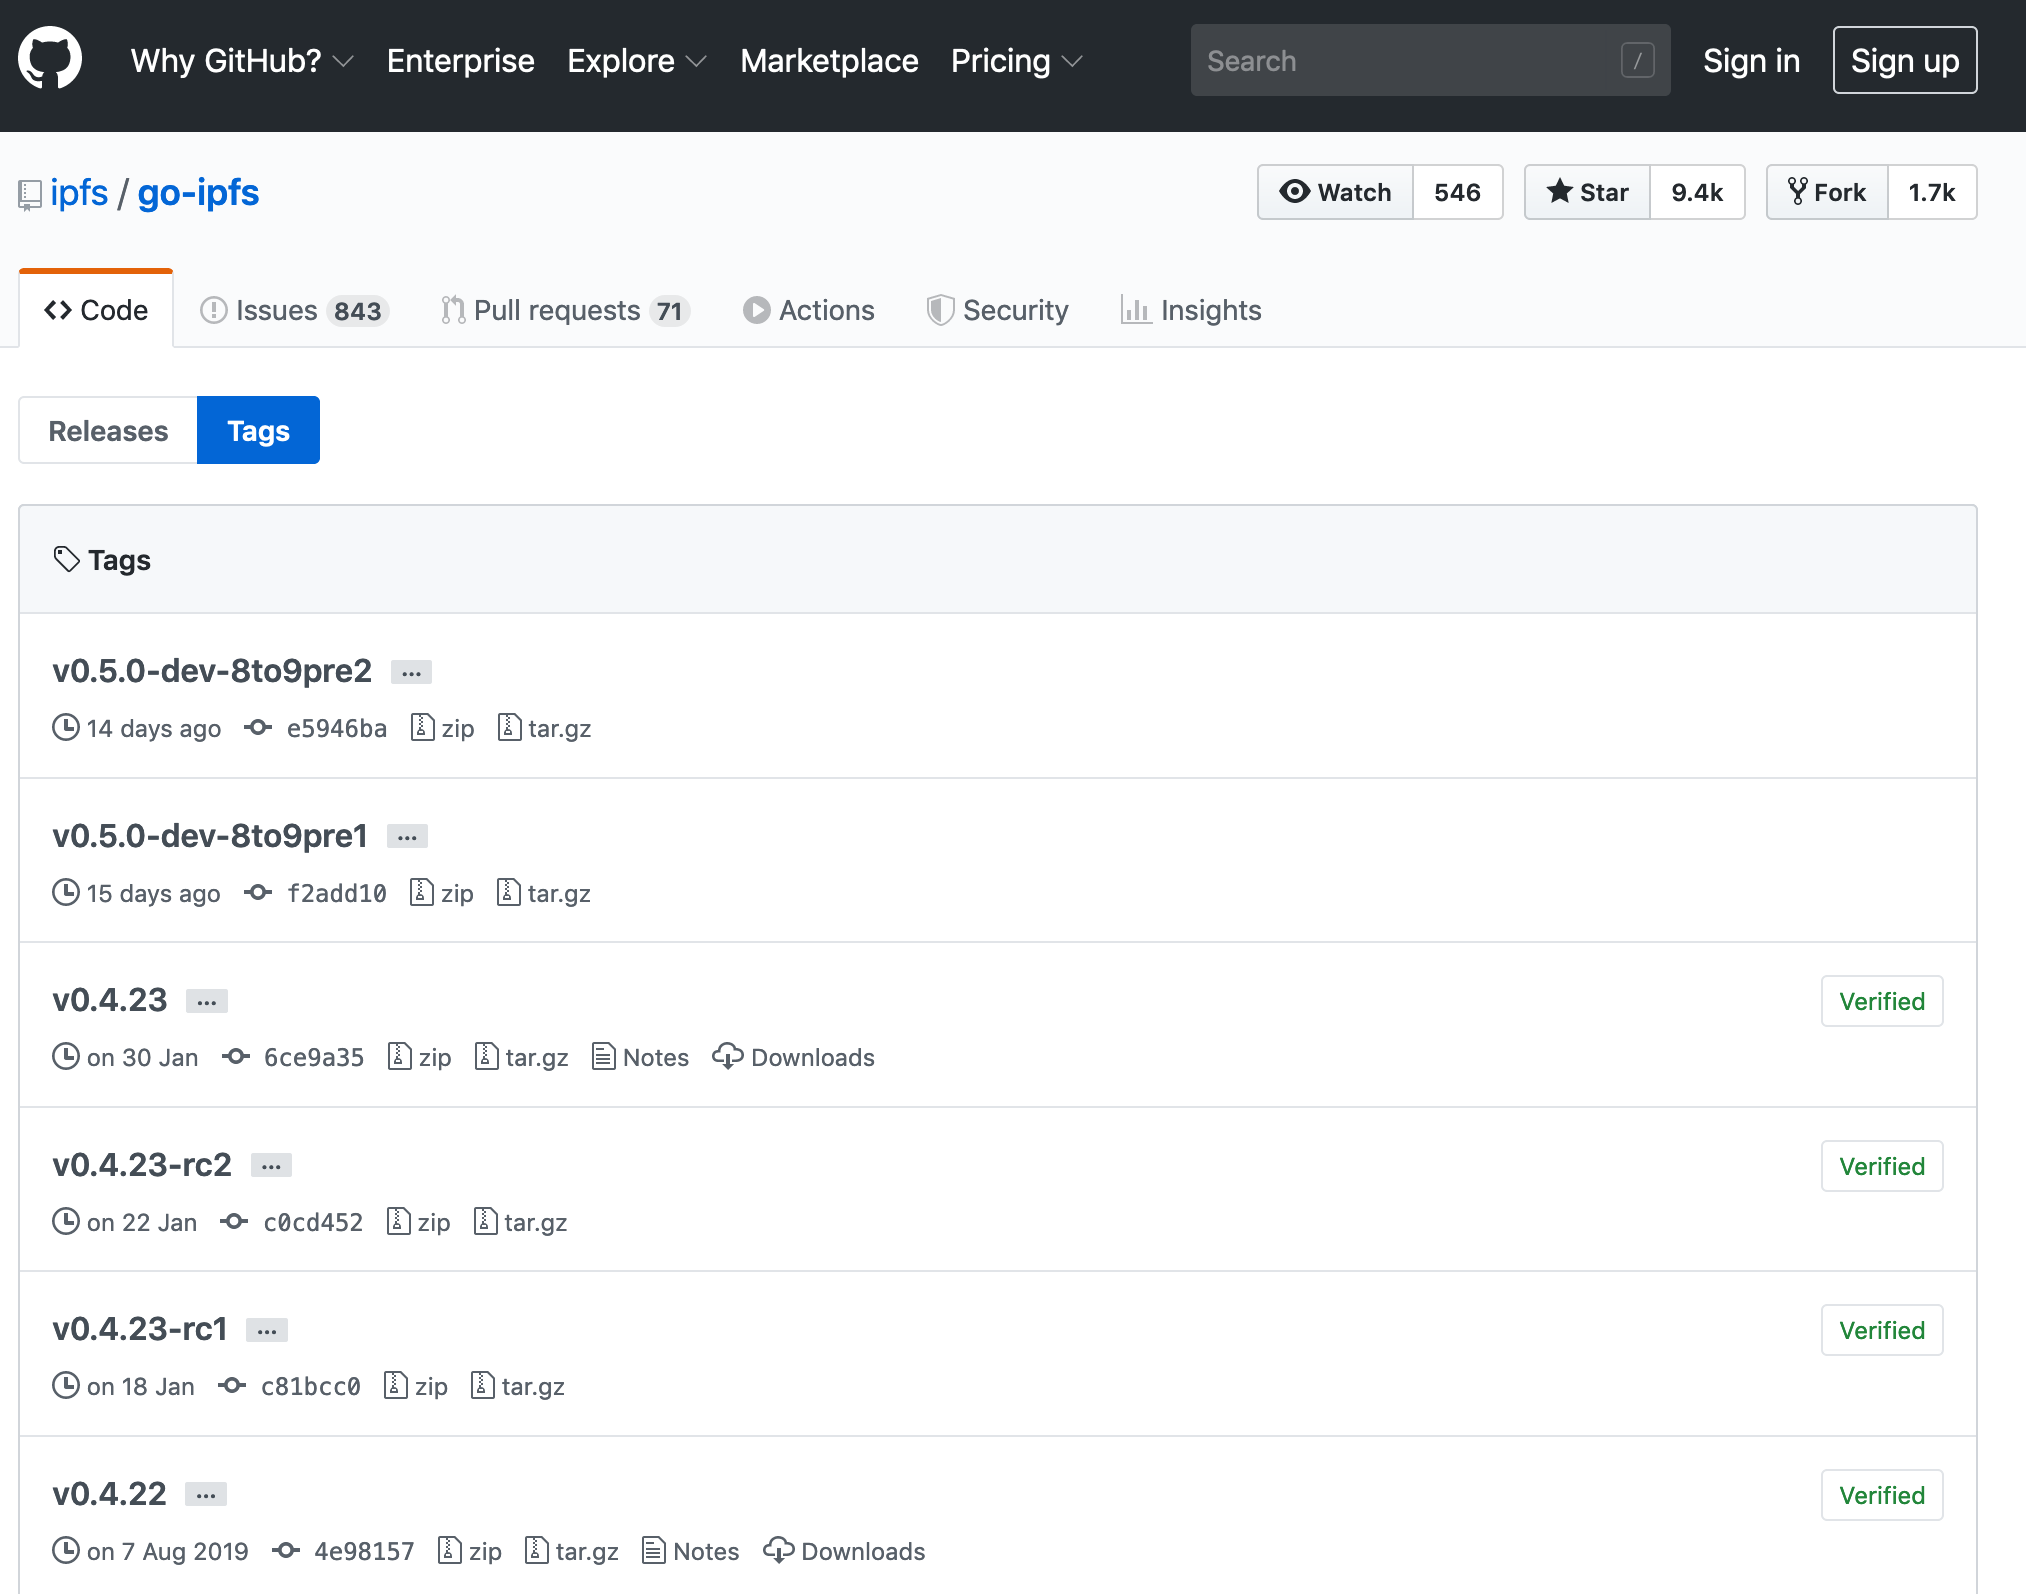Viewport: 2026px width, 1594px height.
Task: Open the v0.4.22 tag title
Action: coord(109,1494)
